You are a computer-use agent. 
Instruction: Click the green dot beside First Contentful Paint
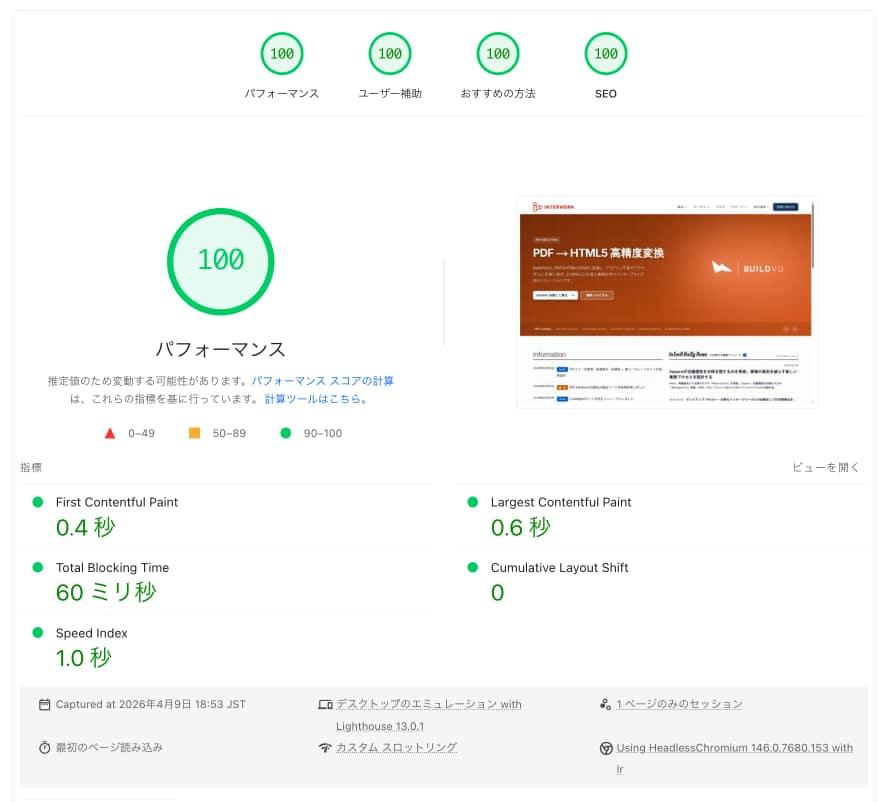tap(37, 502)
